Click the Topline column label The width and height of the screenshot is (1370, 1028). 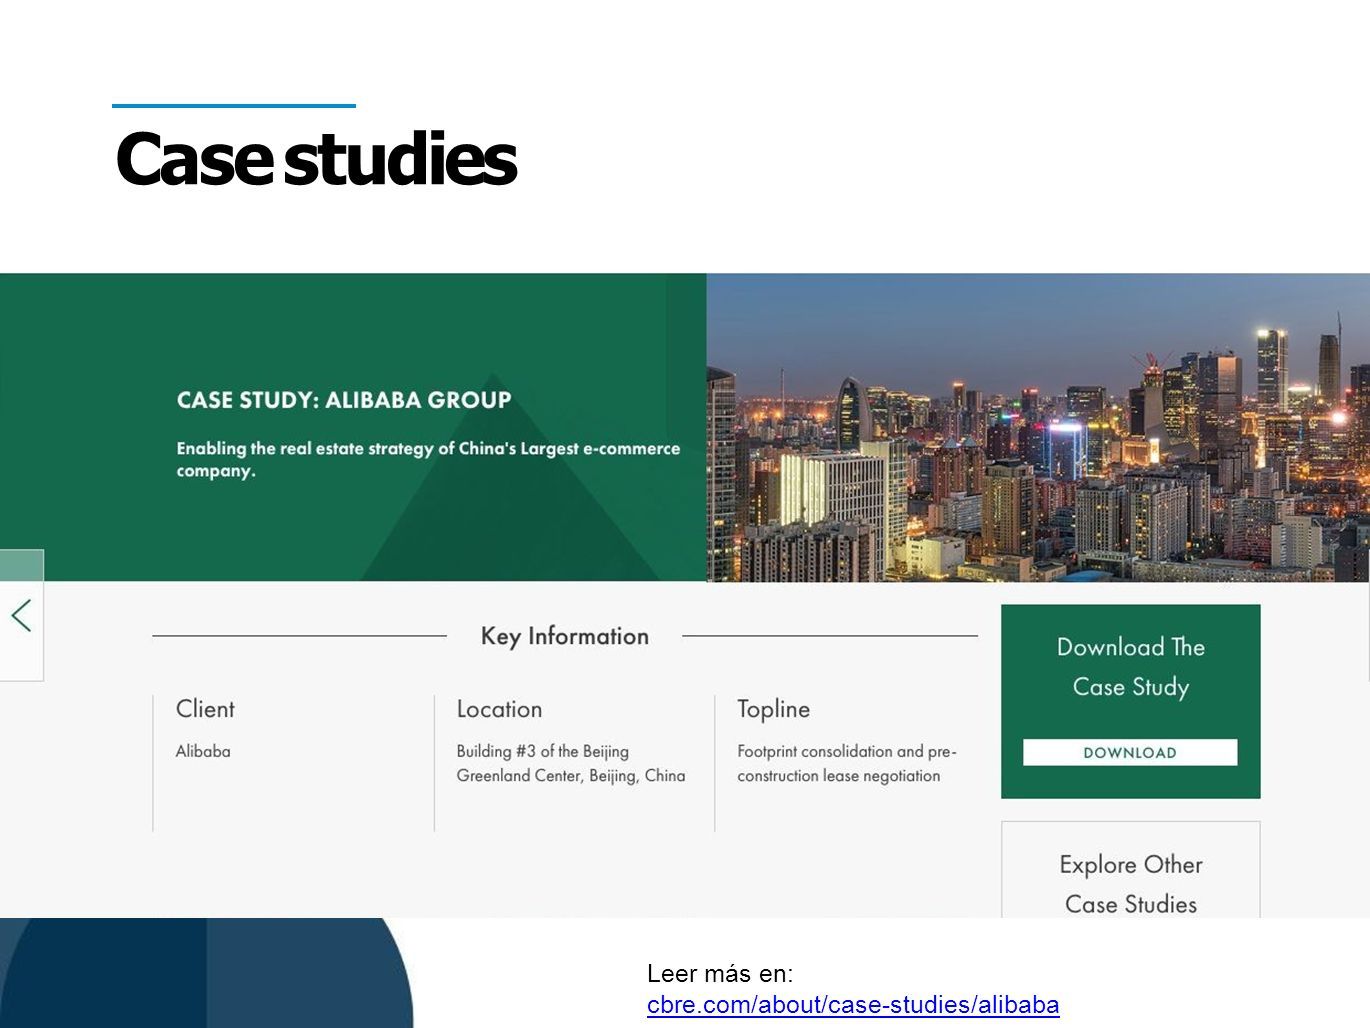point(773,709)
